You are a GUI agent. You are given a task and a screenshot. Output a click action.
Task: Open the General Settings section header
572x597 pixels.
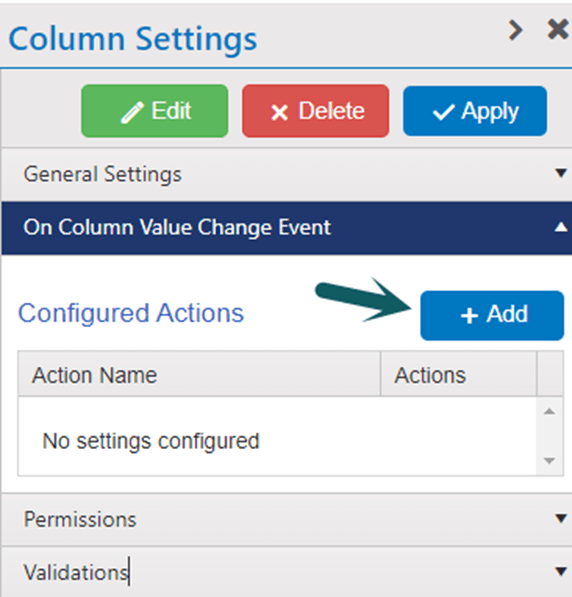pyautogui.click(x=287, y=174)
